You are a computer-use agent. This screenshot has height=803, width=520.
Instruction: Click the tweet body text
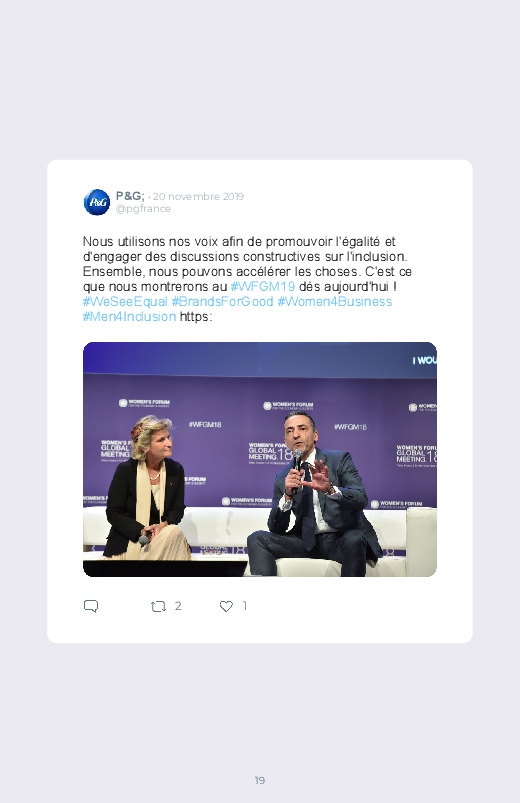247,279
